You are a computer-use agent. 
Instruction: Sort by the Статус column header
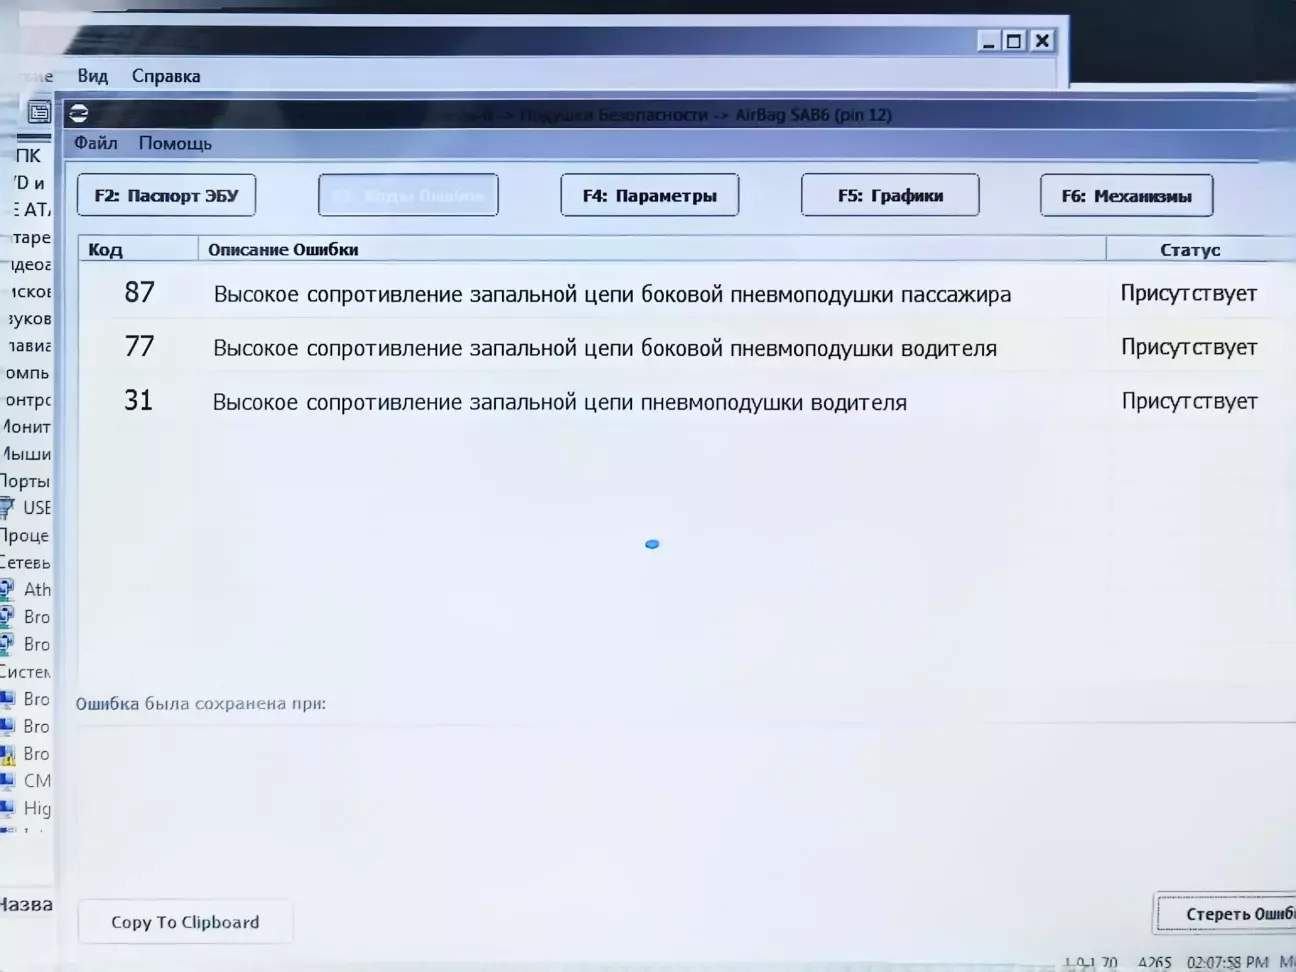(x=1190, y=250)
